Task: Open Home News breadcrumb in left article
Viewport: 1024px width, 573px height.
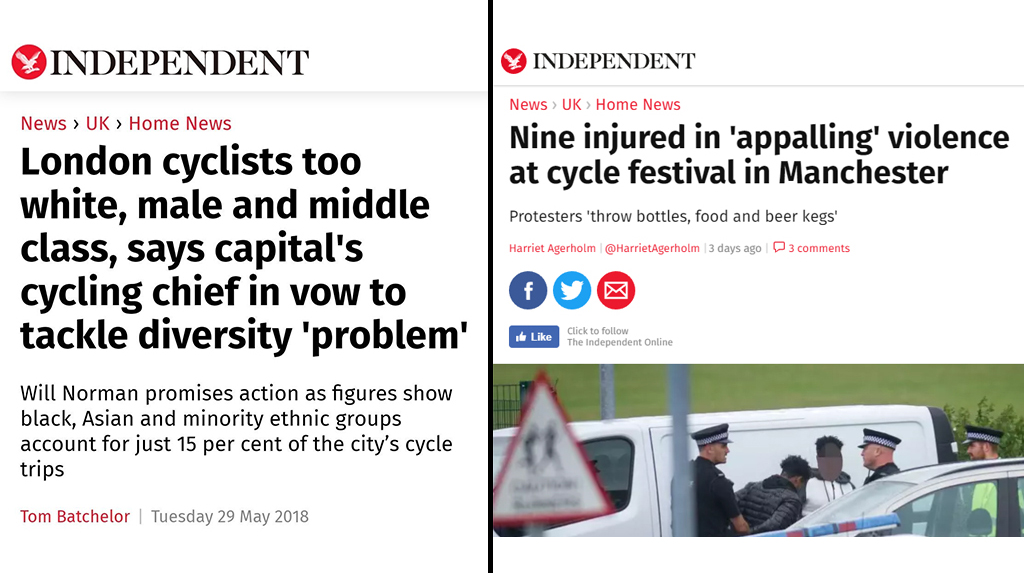Action: coord(180,123)
